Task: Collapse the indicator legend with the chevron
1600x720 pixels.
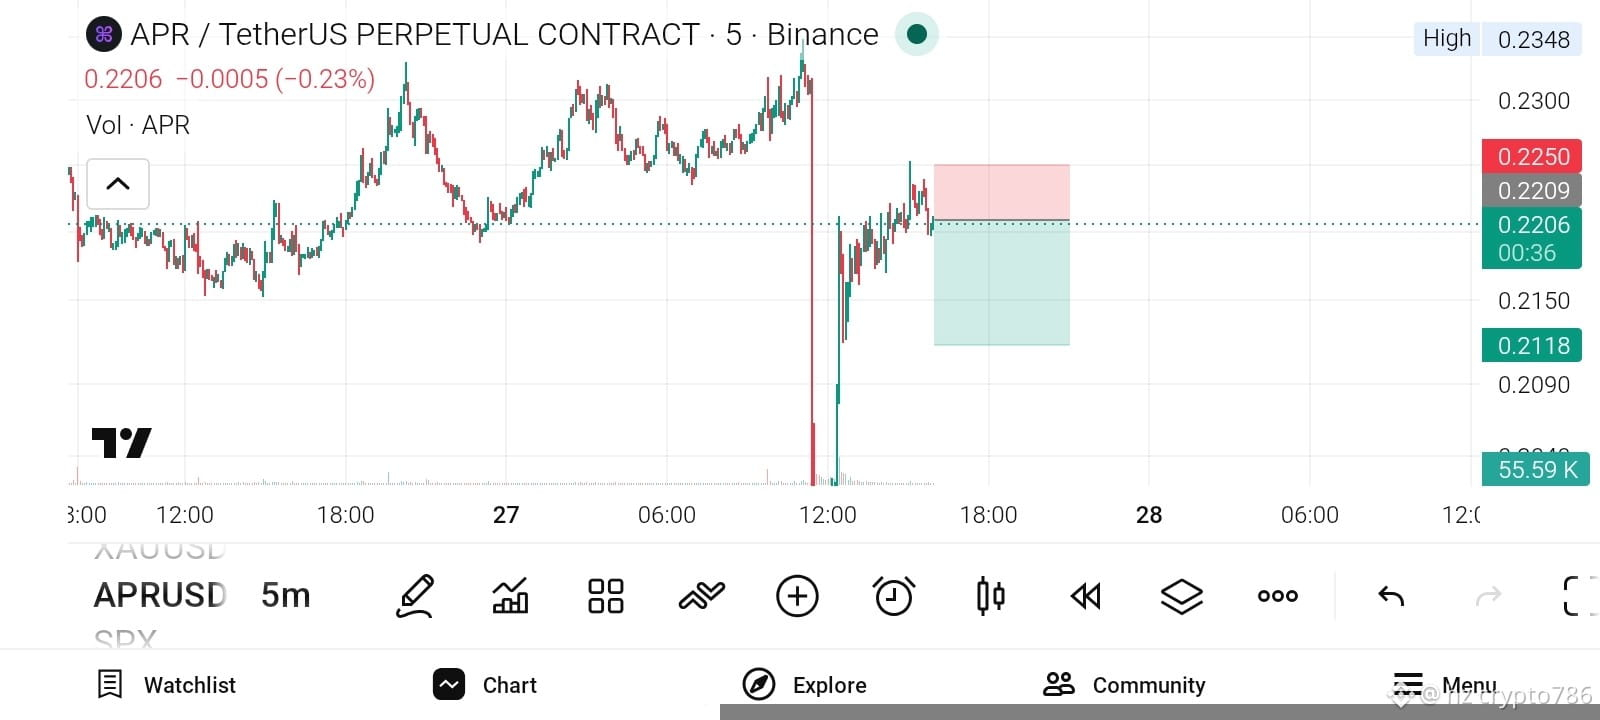Action: [118, 184]
